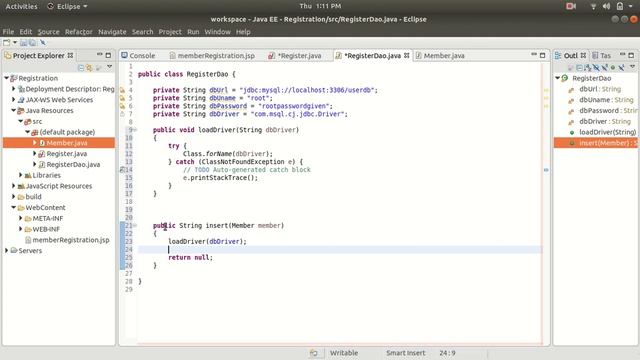The width and height of the screenshot is (640, 360).
Task: Toggle Hide Local Types in Outline toolbar
Action: 621,67
